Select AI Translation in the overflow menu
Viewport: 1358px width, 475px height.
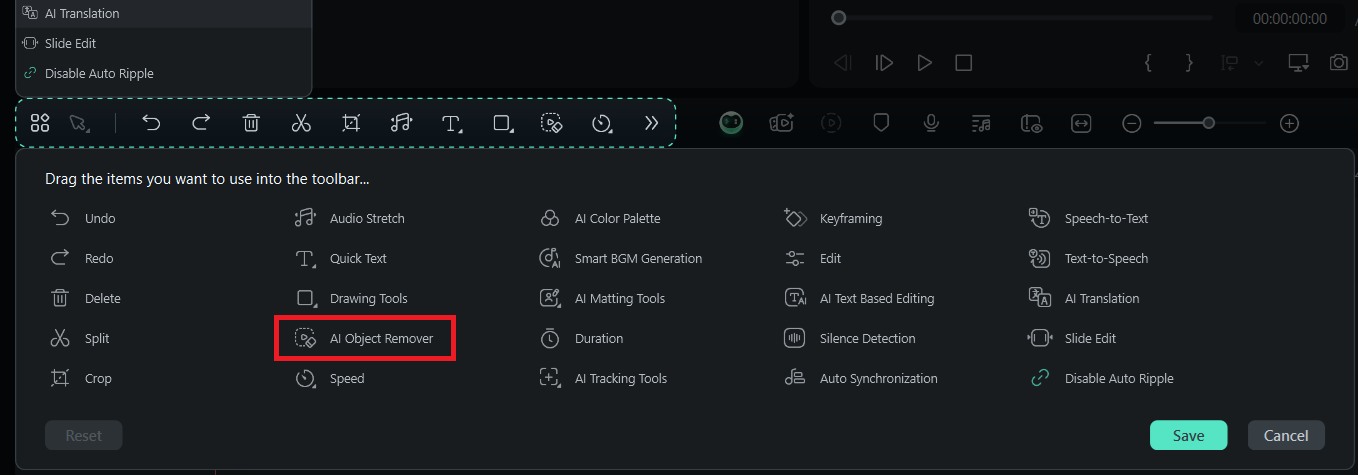click(x=82, y=14)
